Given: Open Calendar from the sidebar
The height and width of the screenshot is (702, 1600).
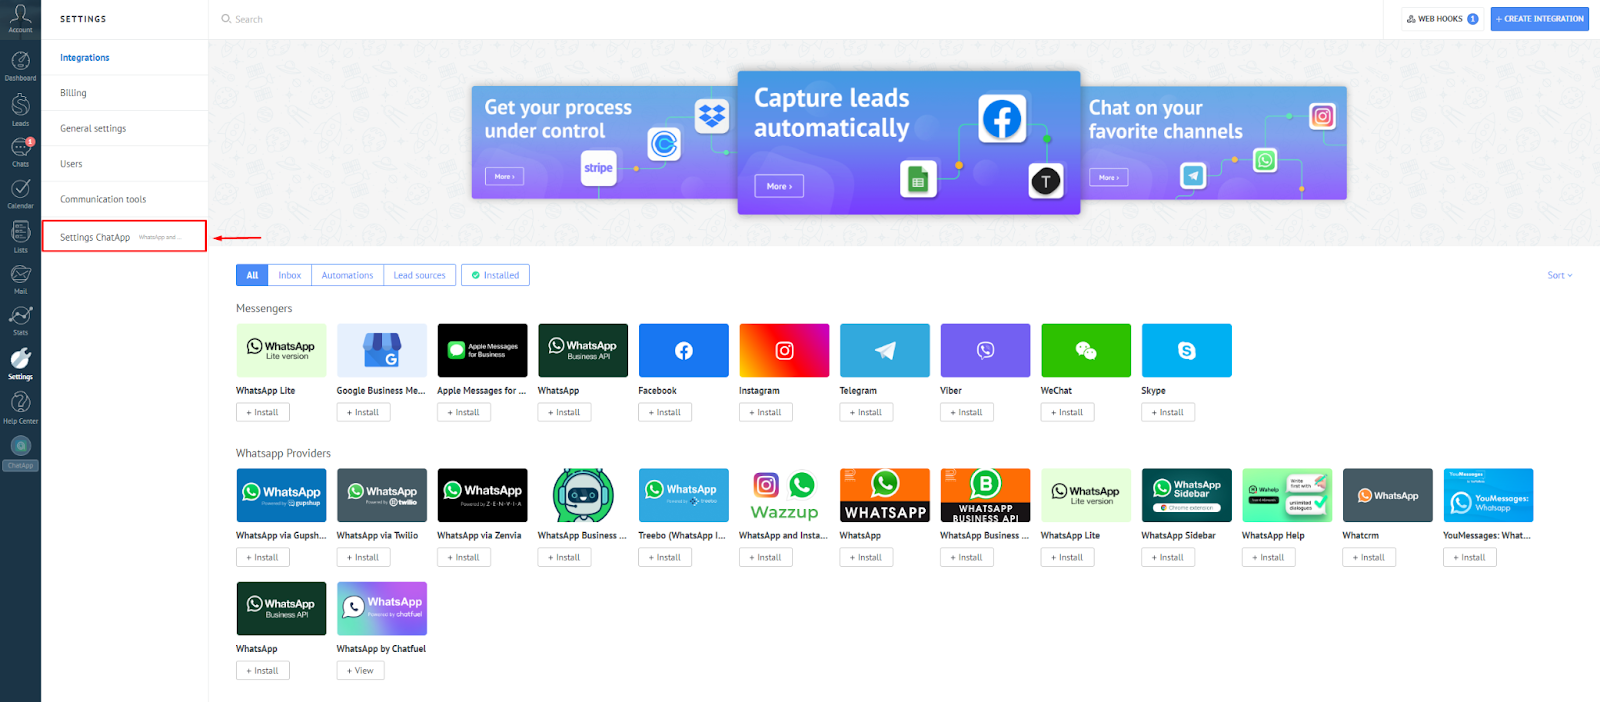Looking at the screenshot, I should coord(20,194).
